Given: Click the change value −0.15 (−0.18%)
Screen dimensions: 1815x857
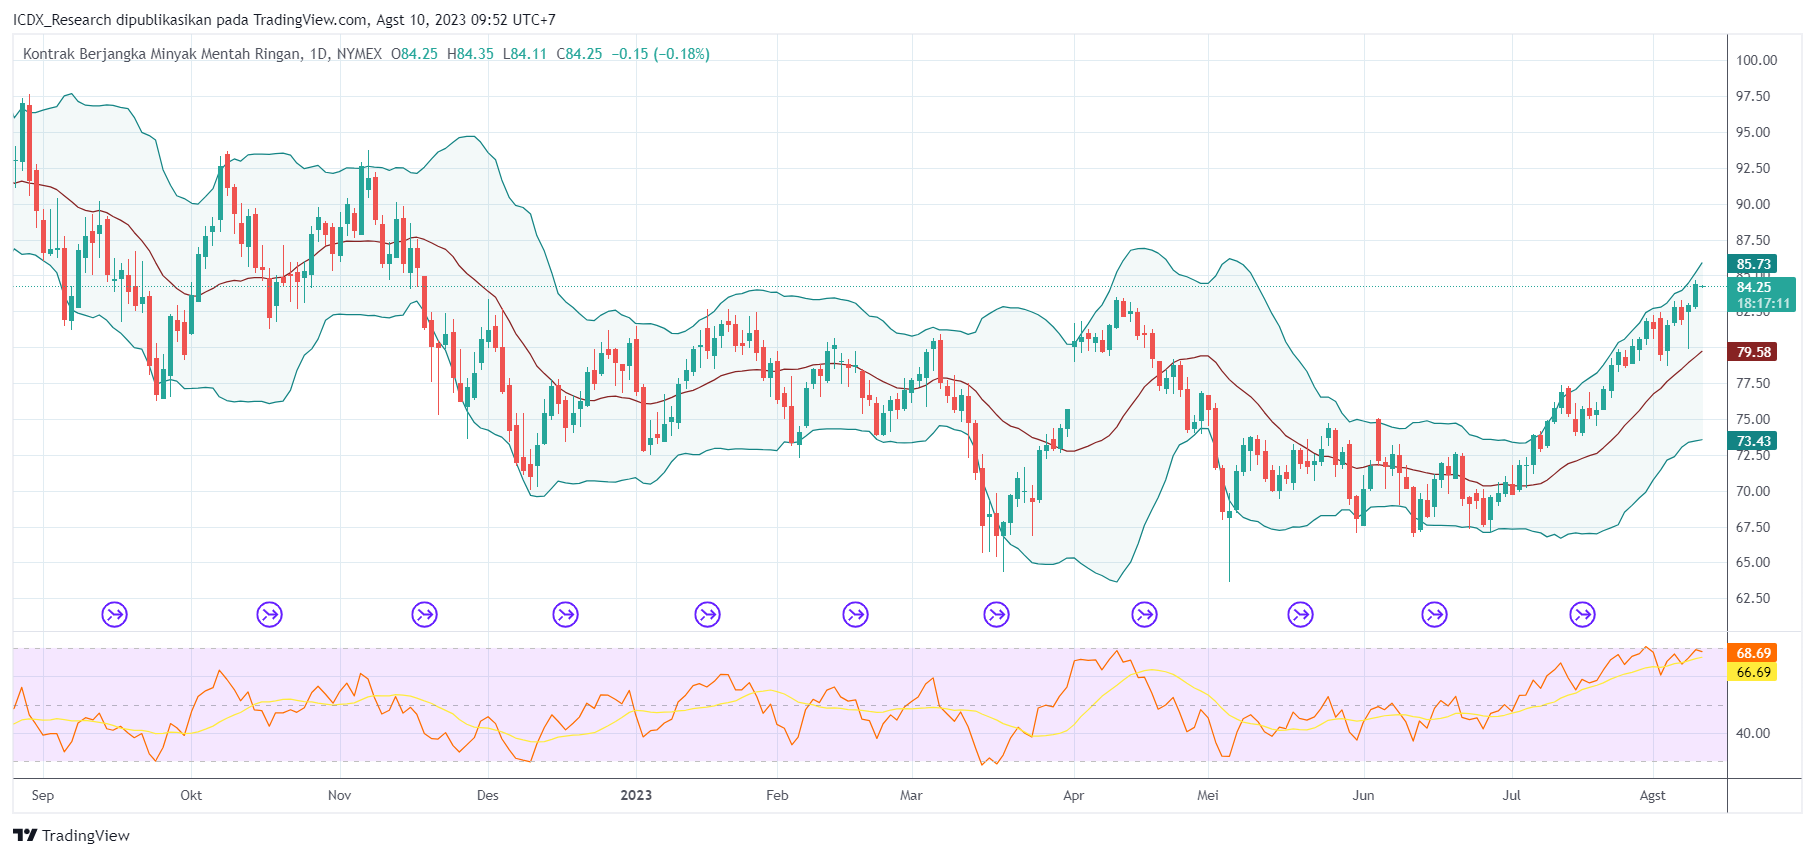Looking at the screenshot, I should coord(661,54).
